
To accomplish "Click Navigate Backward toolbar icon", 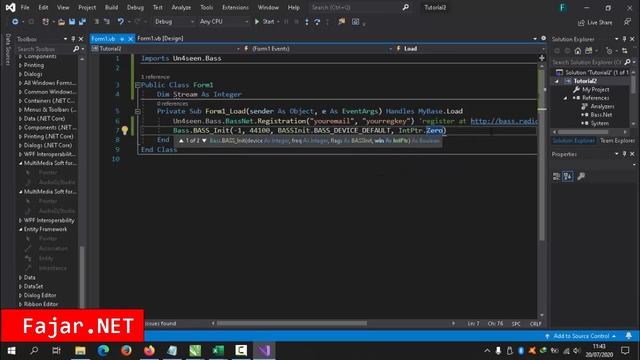I will point(15,22).
